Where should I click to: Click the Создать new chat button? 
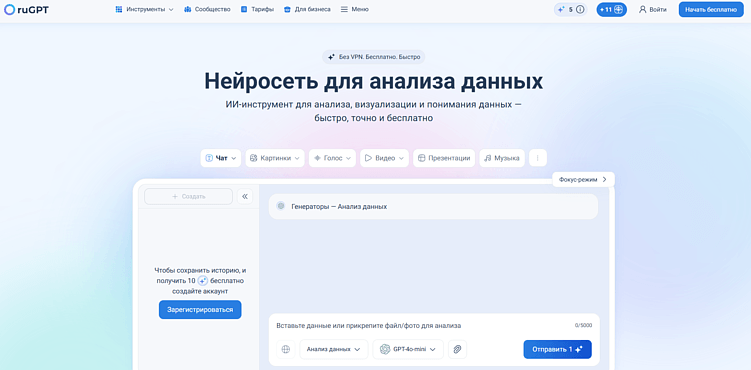(x=188, y=196)
